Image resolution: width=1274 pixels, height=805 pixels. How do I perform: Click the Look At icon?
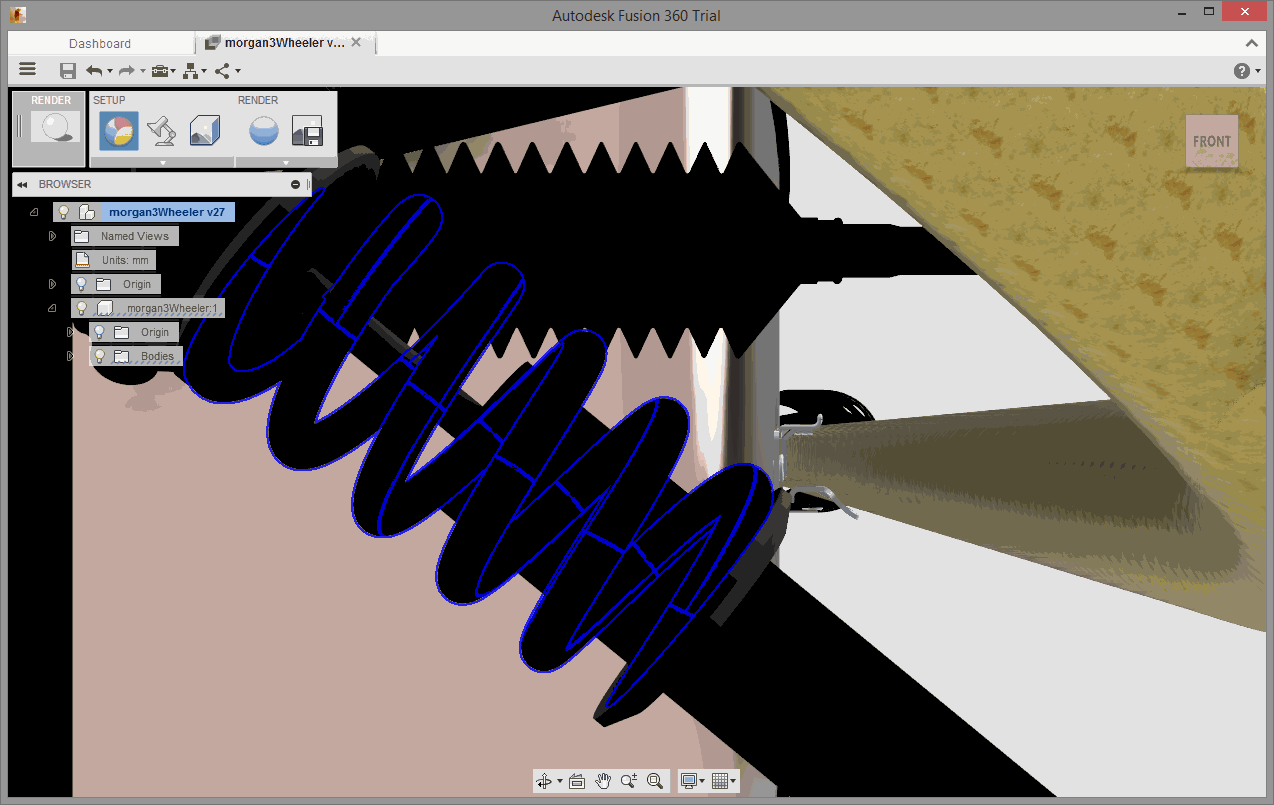[577, 781]
